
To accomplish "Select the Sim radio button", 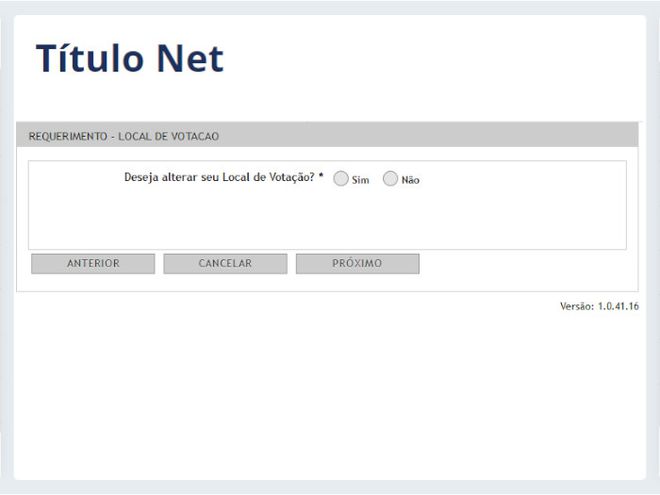I will pos(341,178).
